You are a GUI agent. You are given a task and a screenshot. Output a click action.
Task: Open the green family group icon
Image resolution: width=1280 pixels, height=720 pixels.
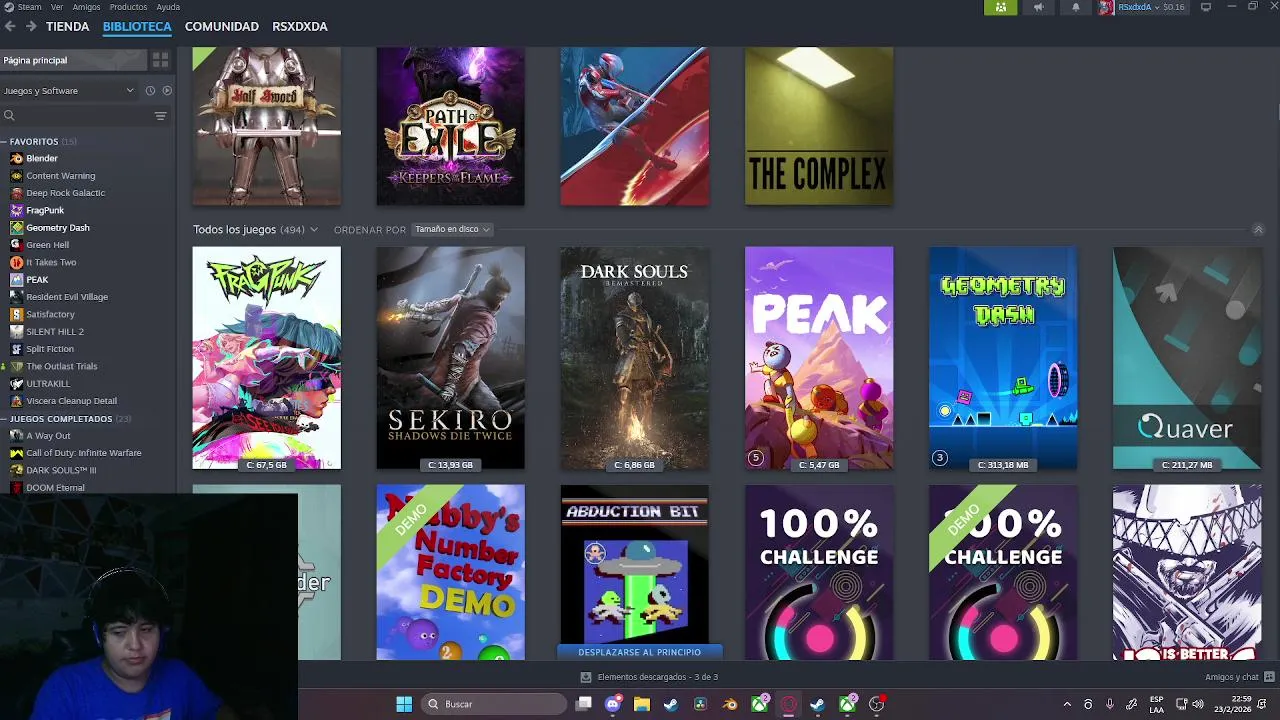click(1000, 7)
